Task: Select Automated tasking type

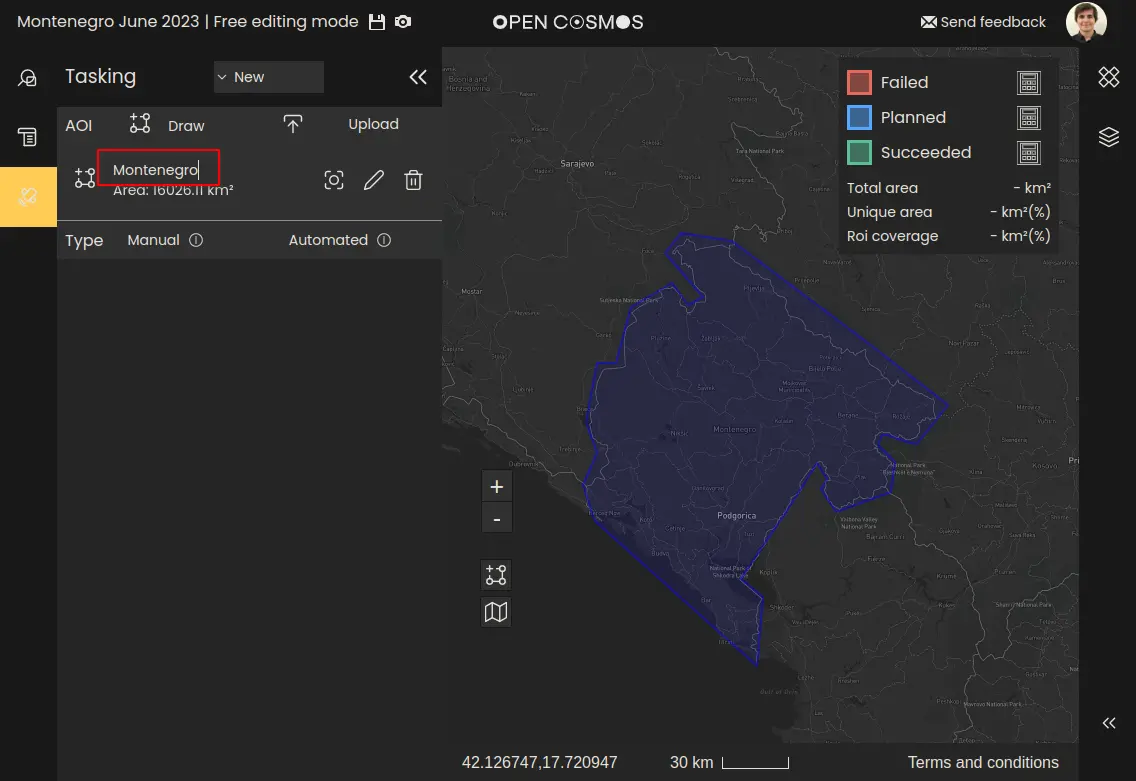Action: tap(328, 240)
